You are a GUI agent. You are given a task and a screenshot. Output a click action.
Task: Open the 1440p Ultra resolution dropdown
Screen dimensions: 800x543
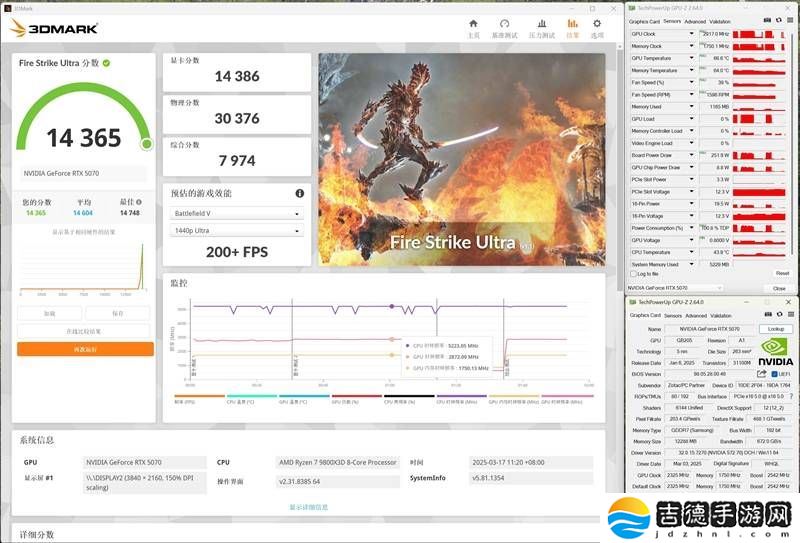click(236, 231)
